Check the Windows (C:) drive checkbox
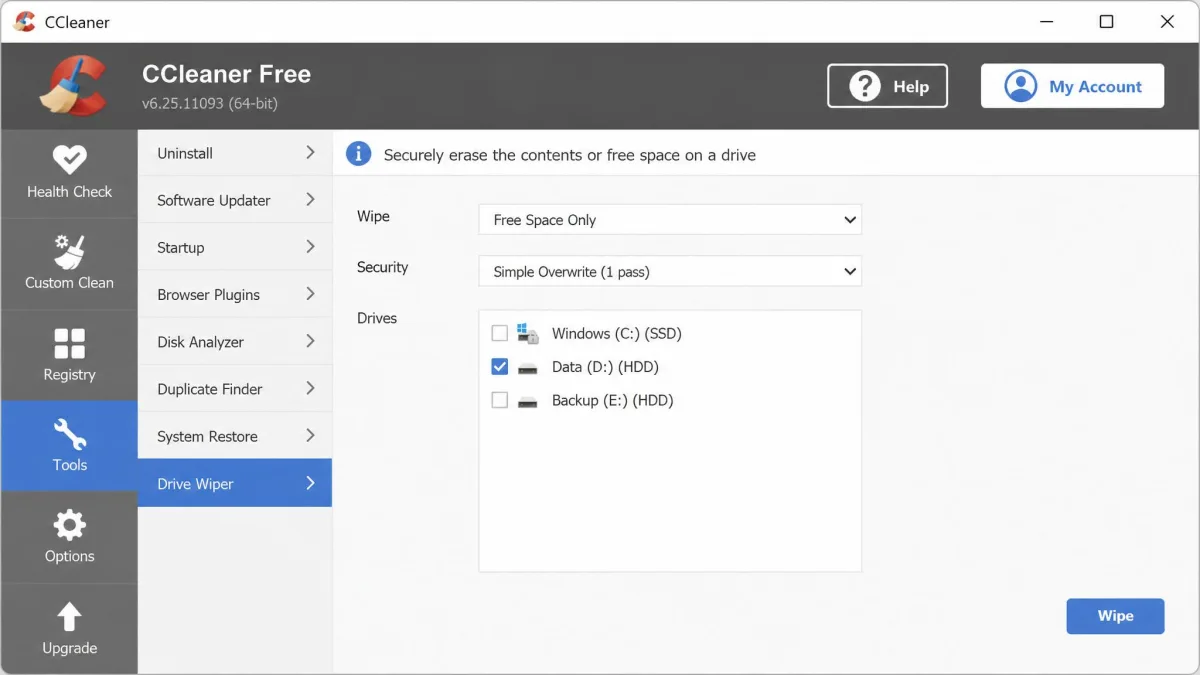1200x675 pixels. 500,333
